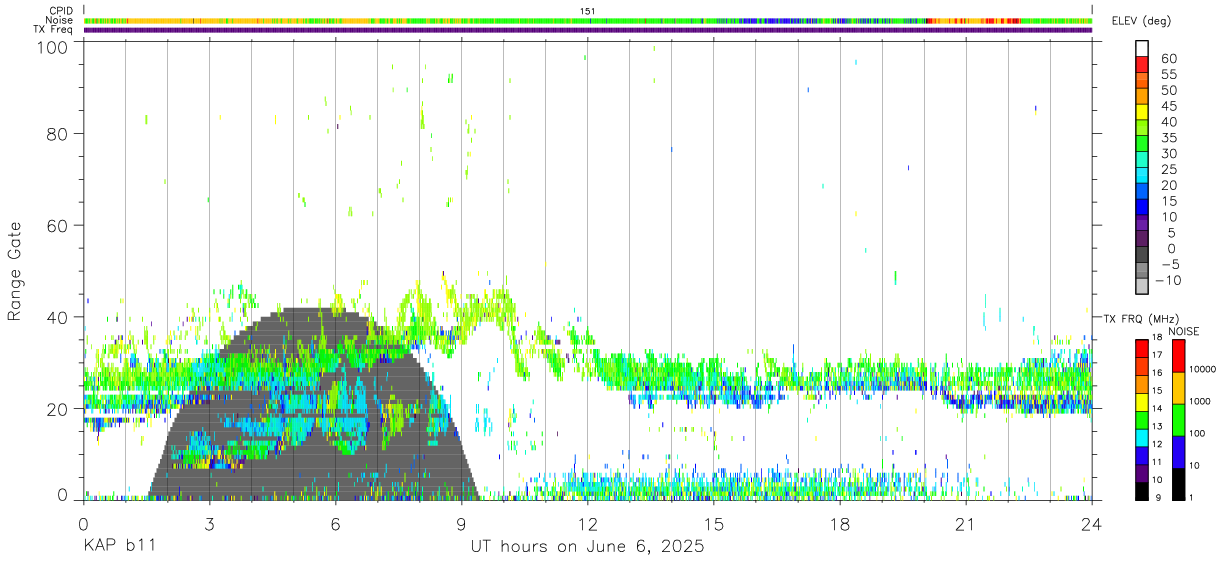The height and width of the screenshot is (567, 1228).
Task: Click the 12 tick on the UT hours axis
Action: pos(587,524)
